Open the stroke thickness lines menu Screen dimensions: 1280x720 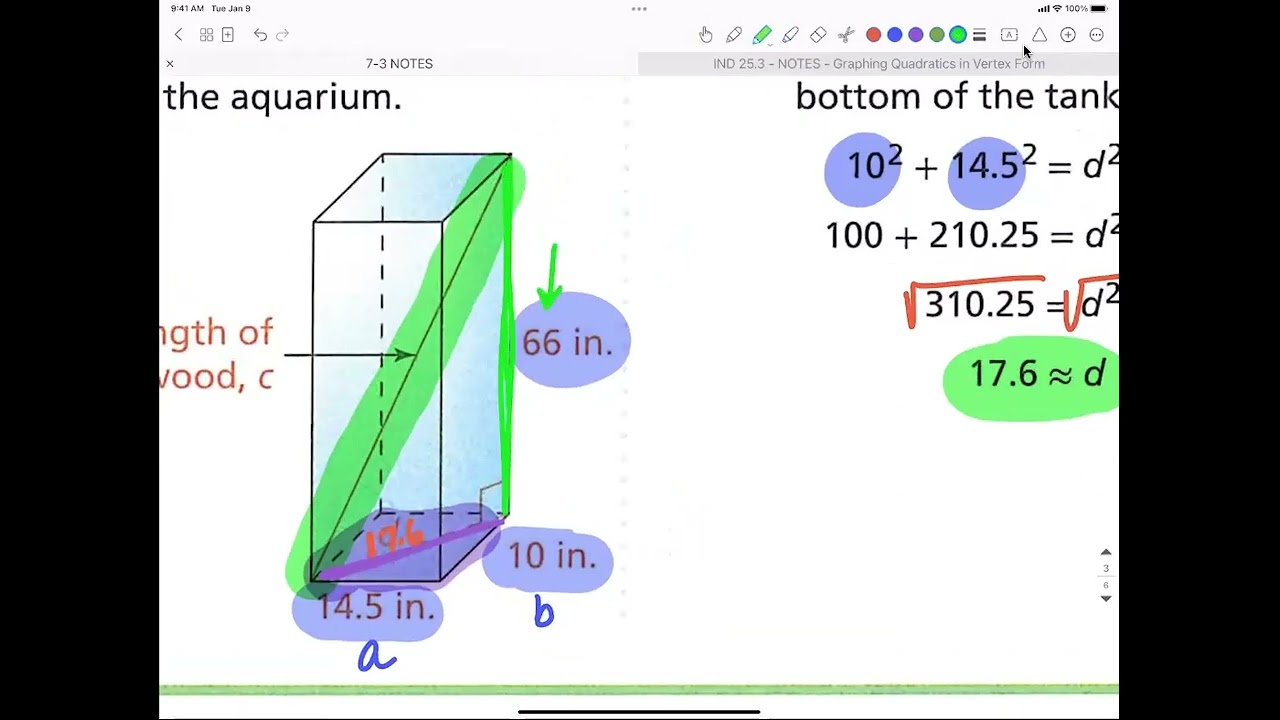tap(979, 35)
